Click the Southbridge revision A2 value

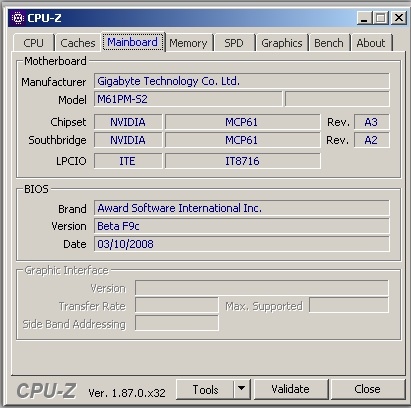(371, 140)
